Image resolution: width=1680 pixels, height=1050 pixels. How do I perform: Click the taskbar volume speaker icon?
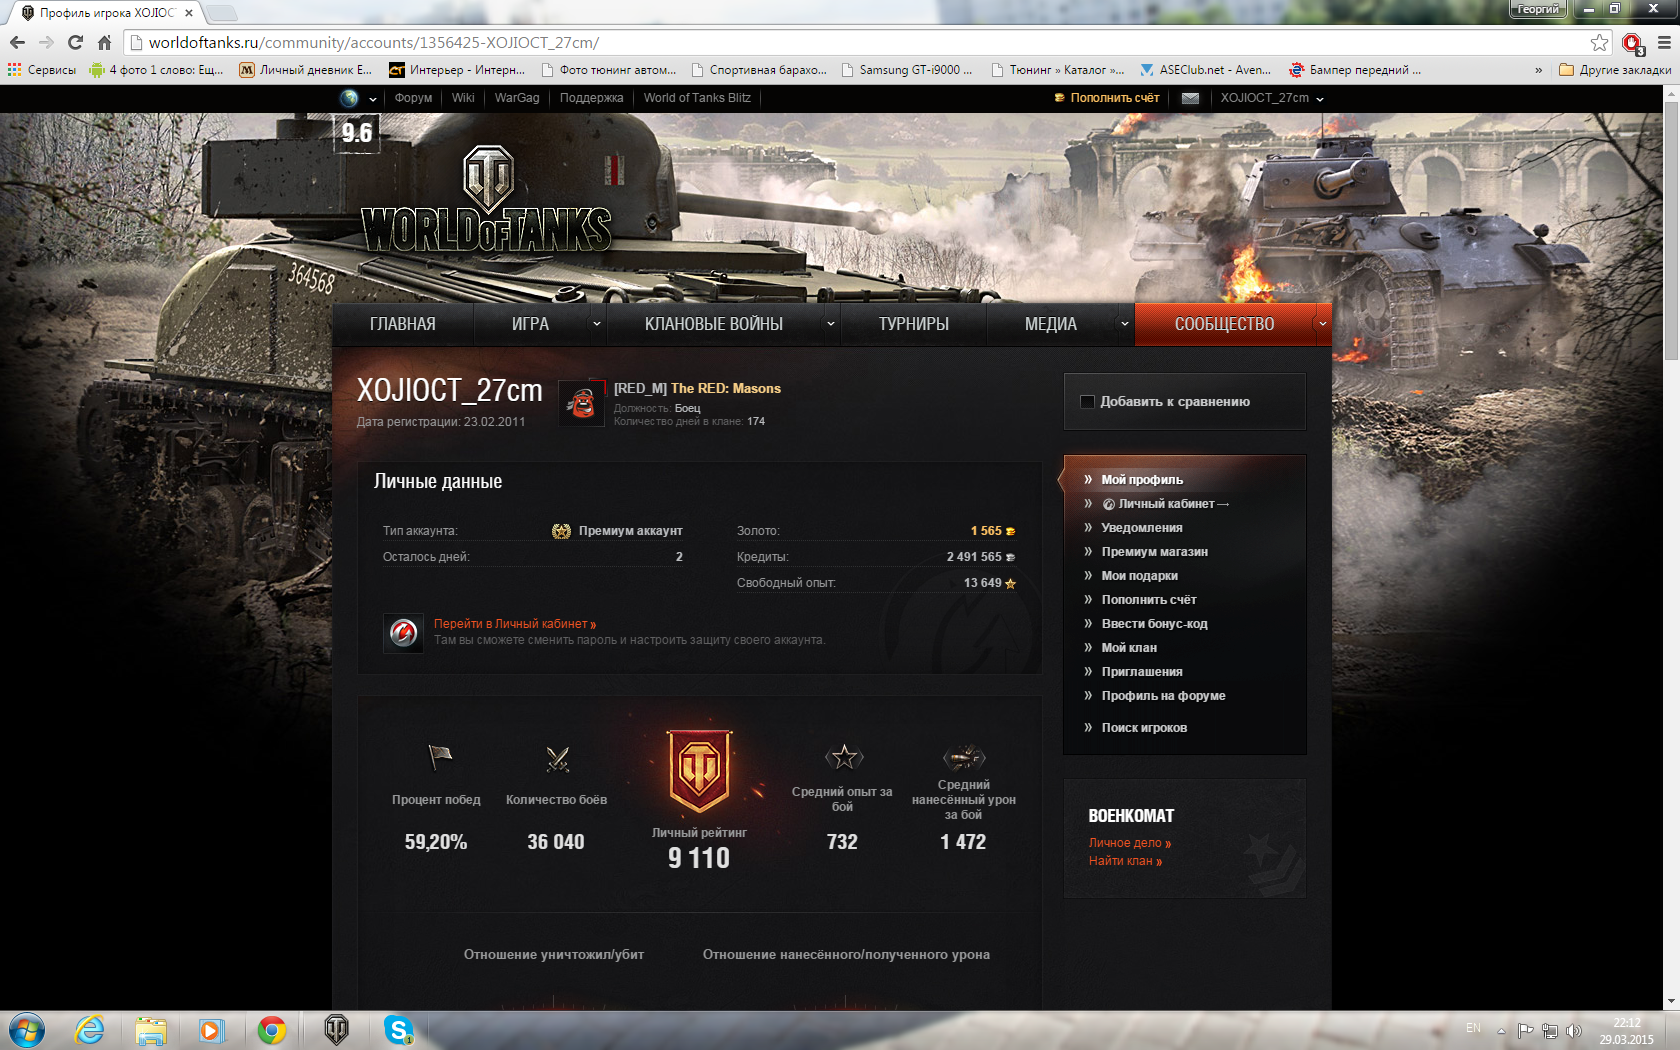click(x=1574, y=1030)
